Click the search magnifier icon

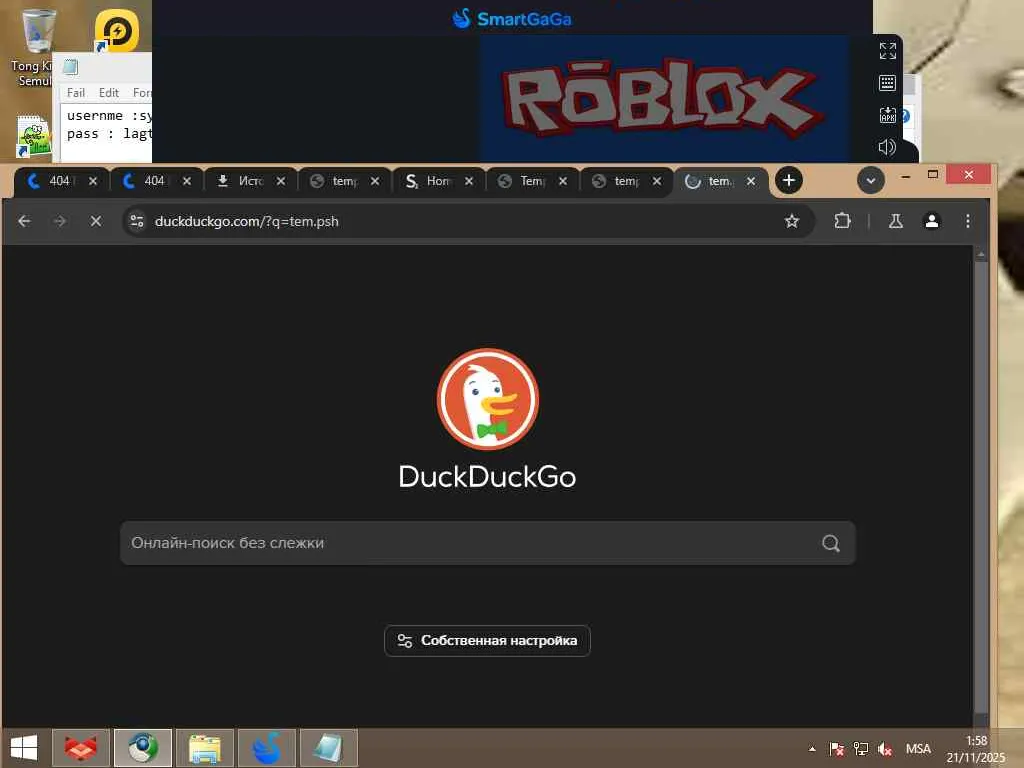tap(831, 543)
